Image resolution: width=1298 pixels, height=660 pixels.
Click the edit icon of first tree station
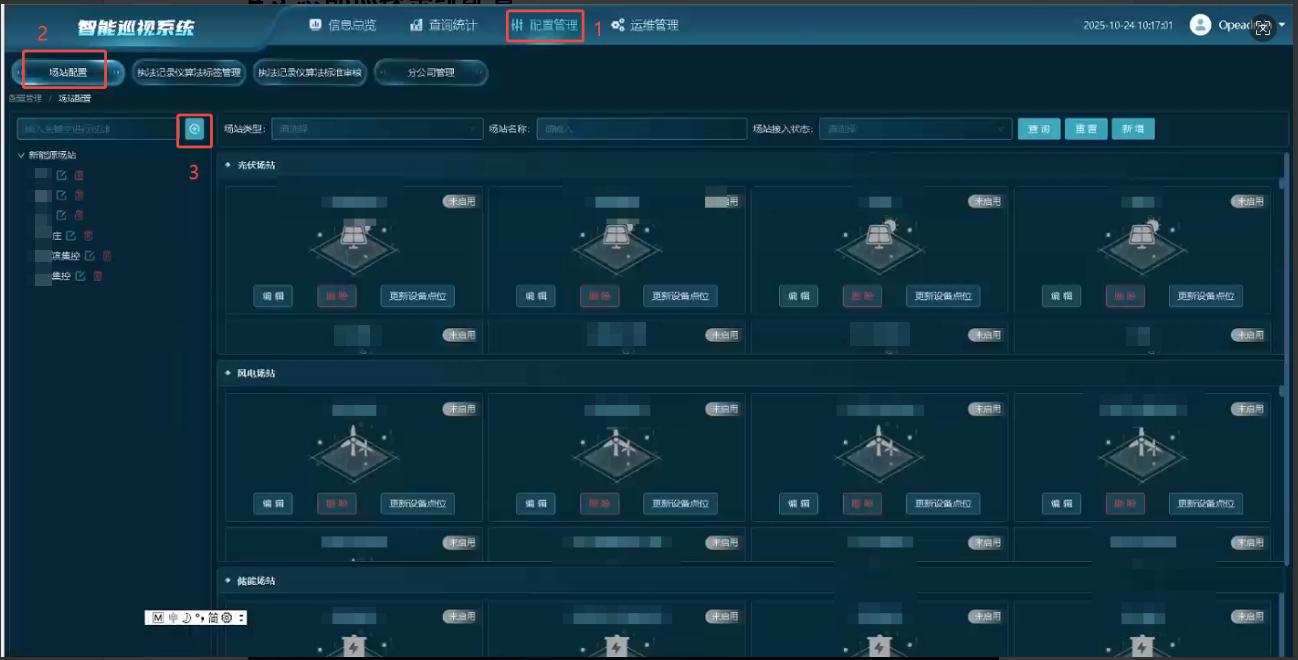pyautogui.click(x=62, y=175)
